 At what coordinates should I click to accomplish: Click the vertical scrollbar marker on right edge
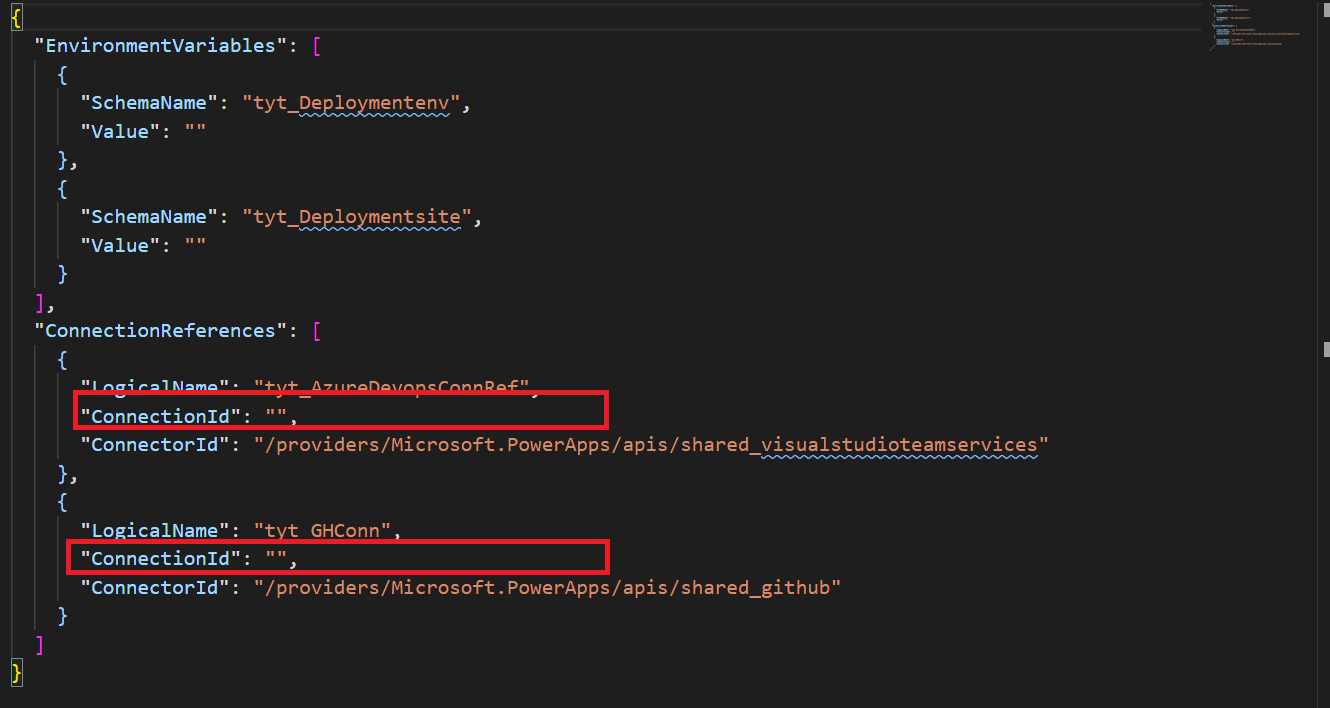click(x=1326, y=350)
